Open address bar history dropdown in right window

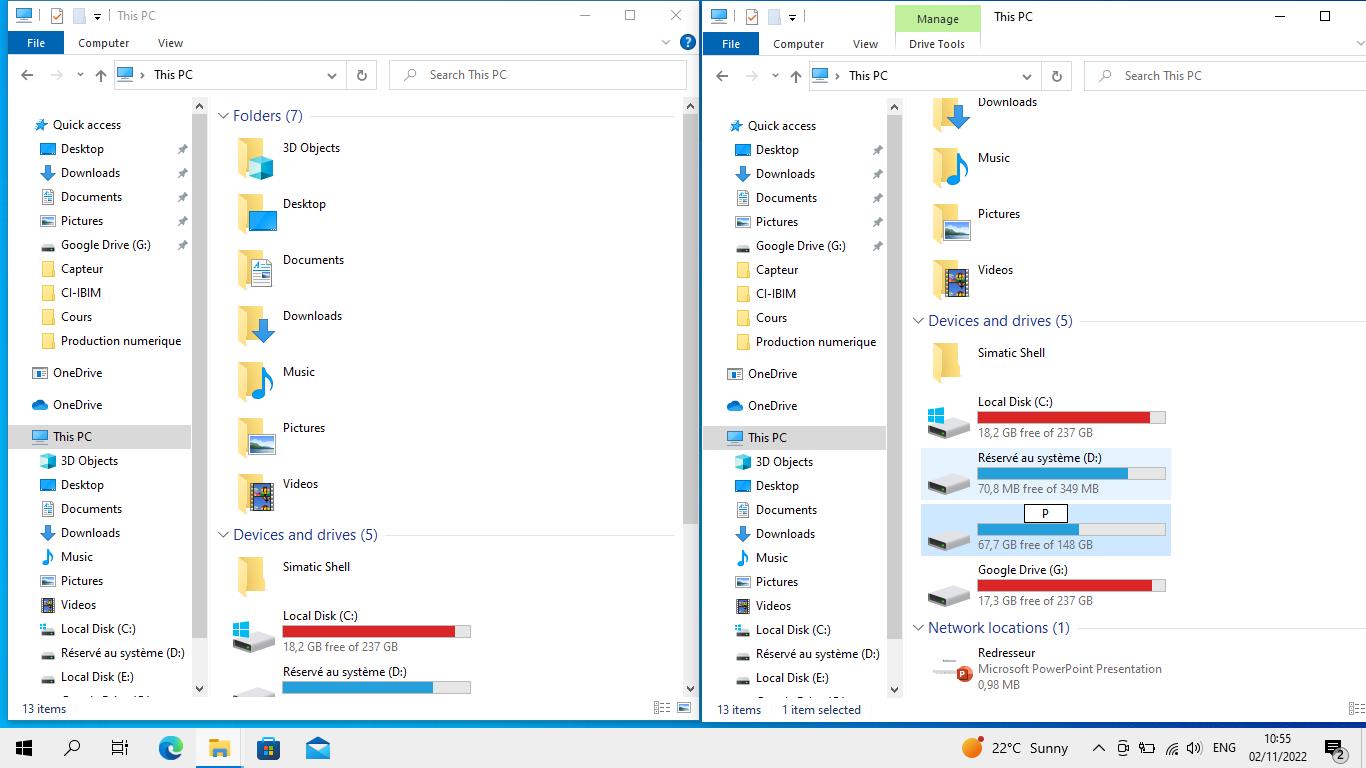[1026, 76]
